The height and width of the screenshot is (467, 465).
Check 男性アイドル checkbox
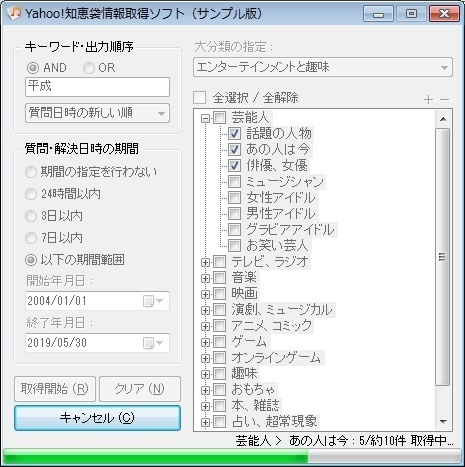pyautogui.click(x=234, y=214)
